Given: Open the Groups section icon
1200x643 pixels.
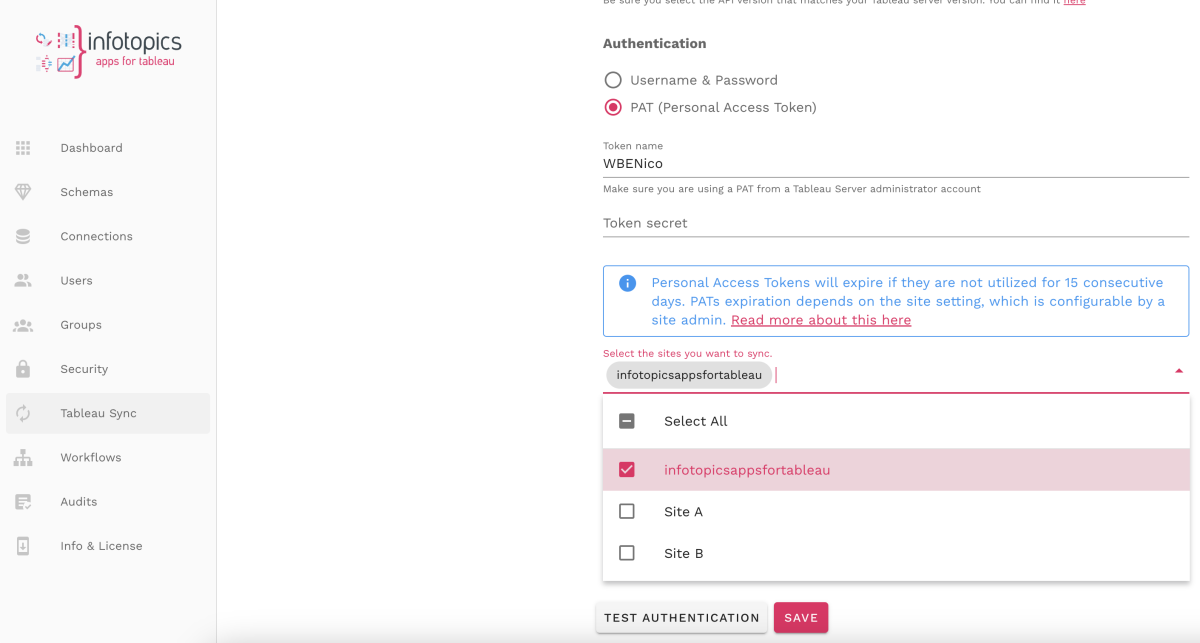Looking at the screenshot, I should tap(22, 324).
